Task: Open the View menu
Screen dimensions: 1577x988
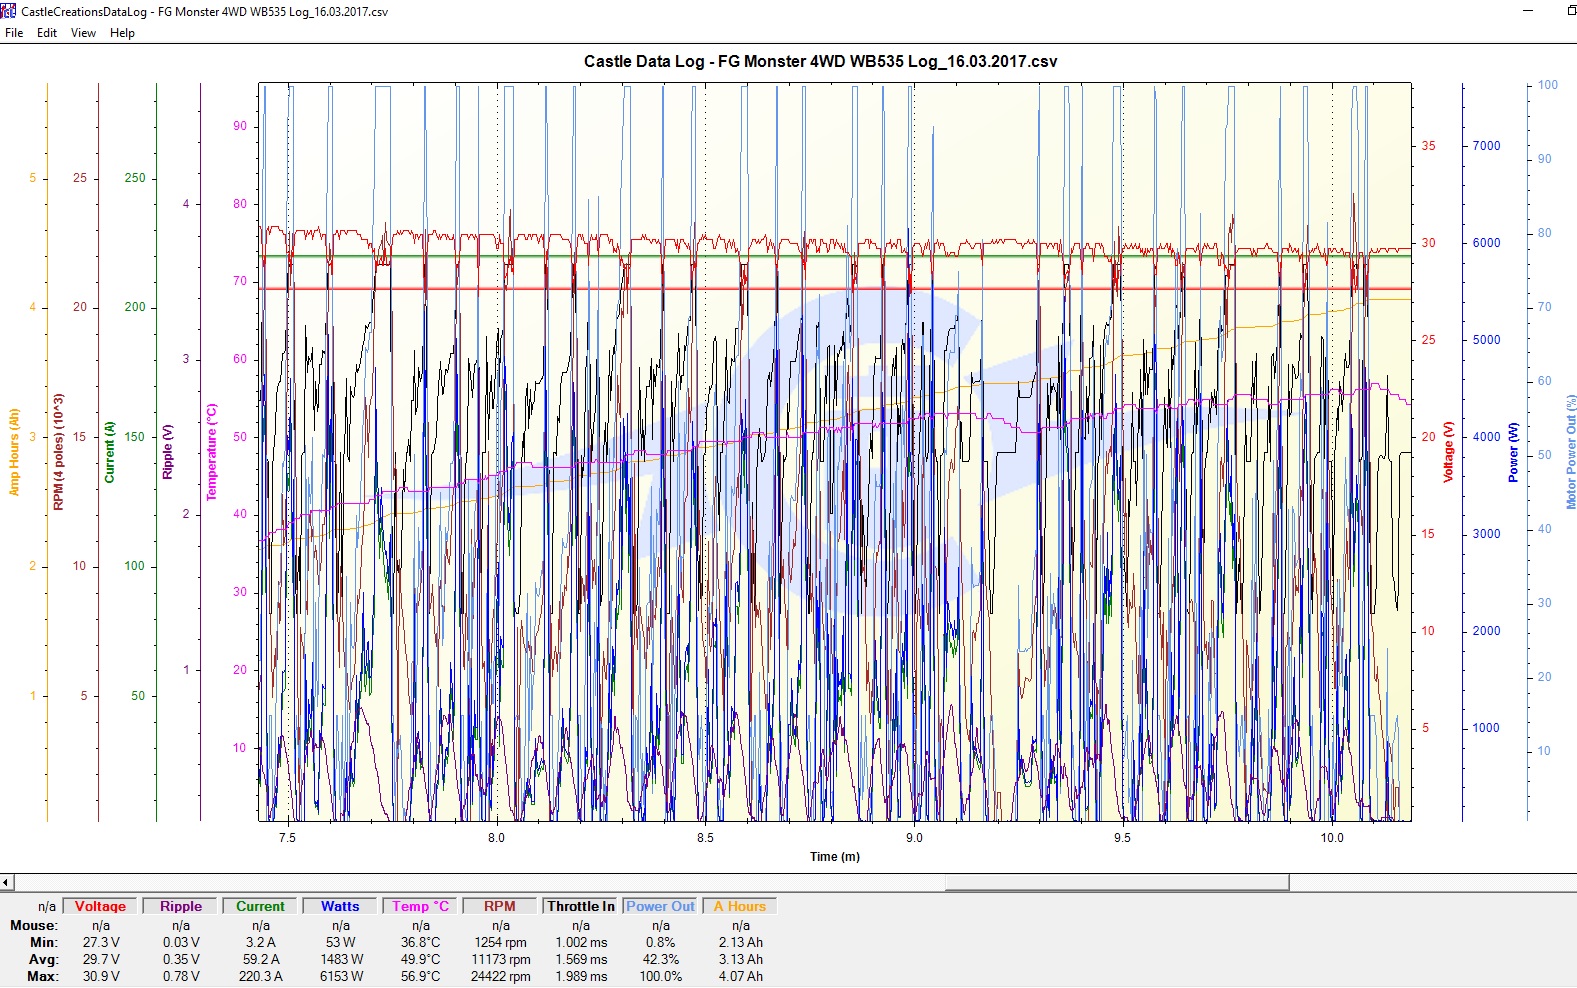Action: pos(83,33)
